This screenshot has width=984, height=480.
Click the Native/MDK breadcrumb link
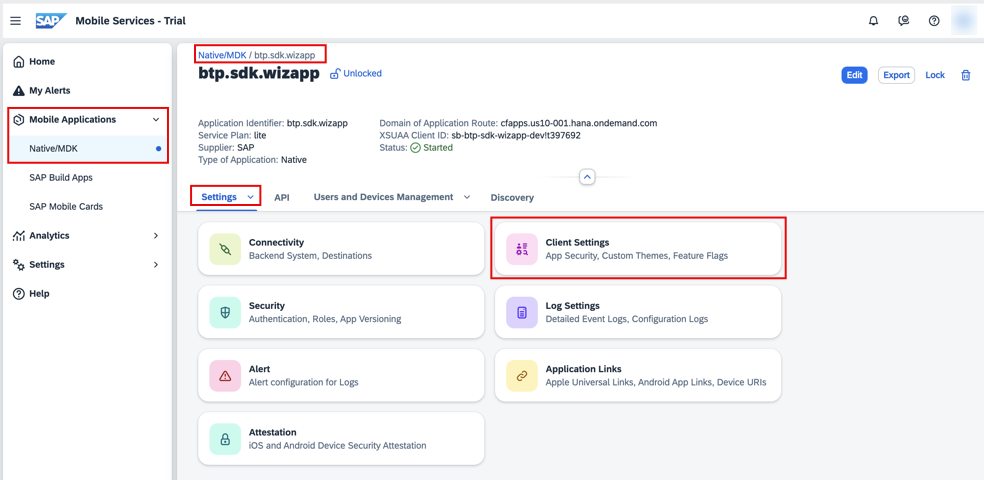[222, 55]
